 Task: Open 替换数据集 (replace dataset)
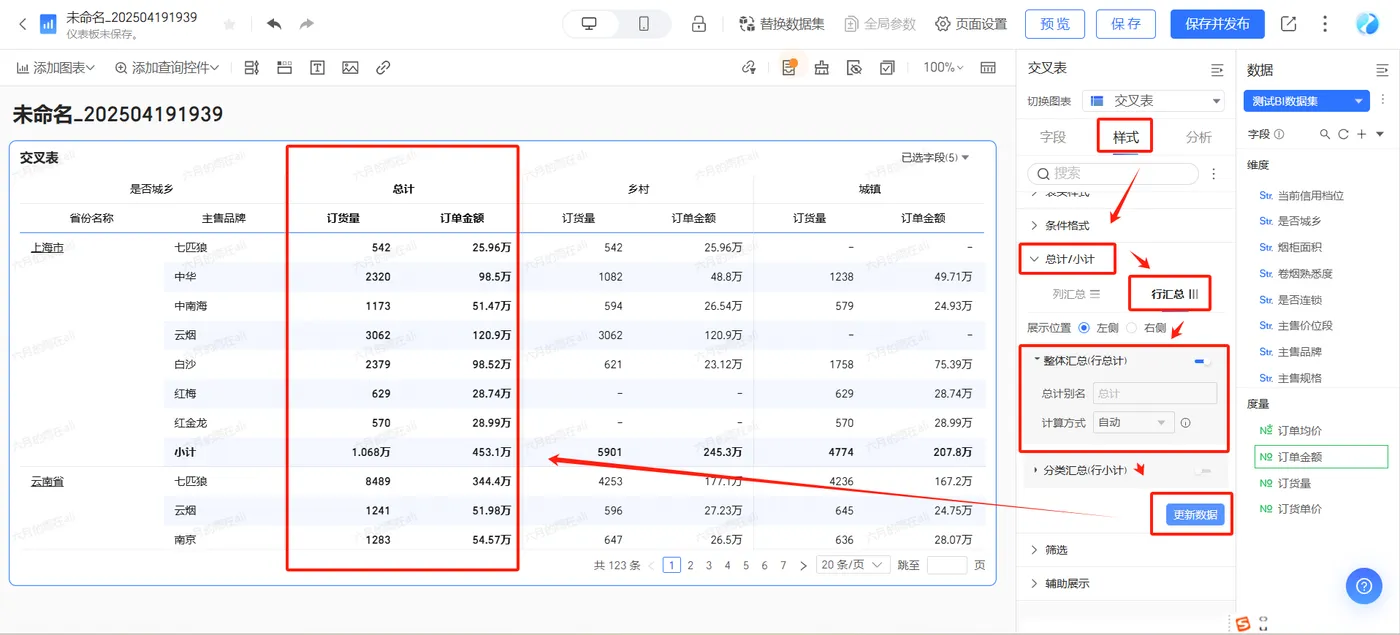click(781, 24)
